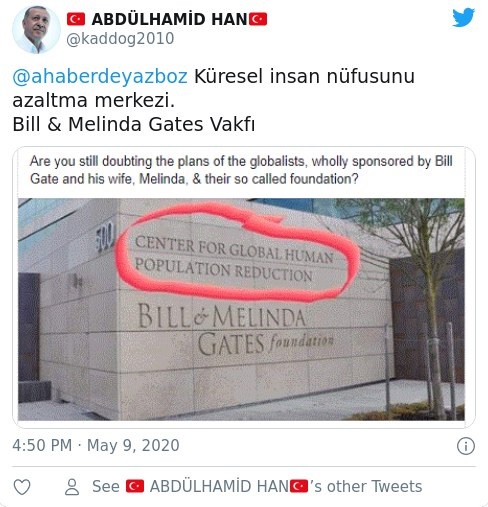Click the 'Bill & Melinda Gates foundation' engraving
488x507 pixels.
point(235,329)
